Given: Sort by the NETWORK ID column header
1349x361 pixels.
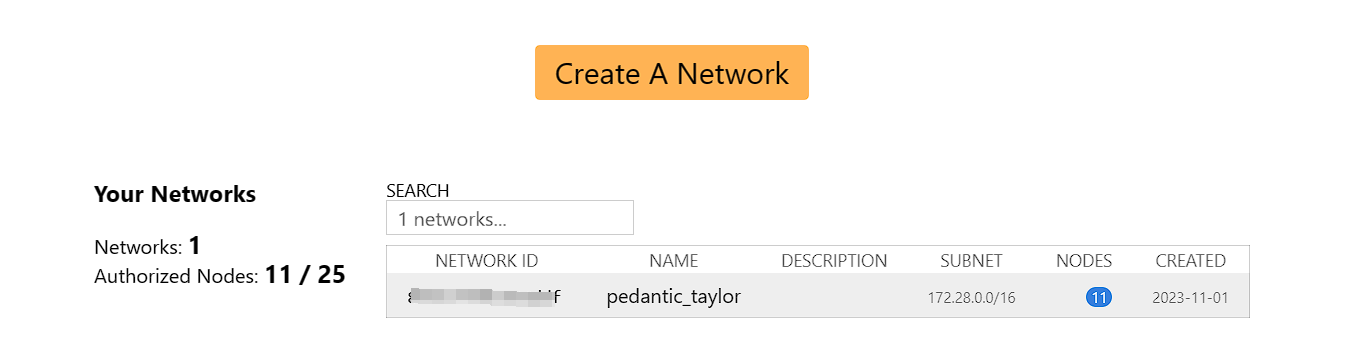Looking at the screenshot, I should click(x=486, y=261).
